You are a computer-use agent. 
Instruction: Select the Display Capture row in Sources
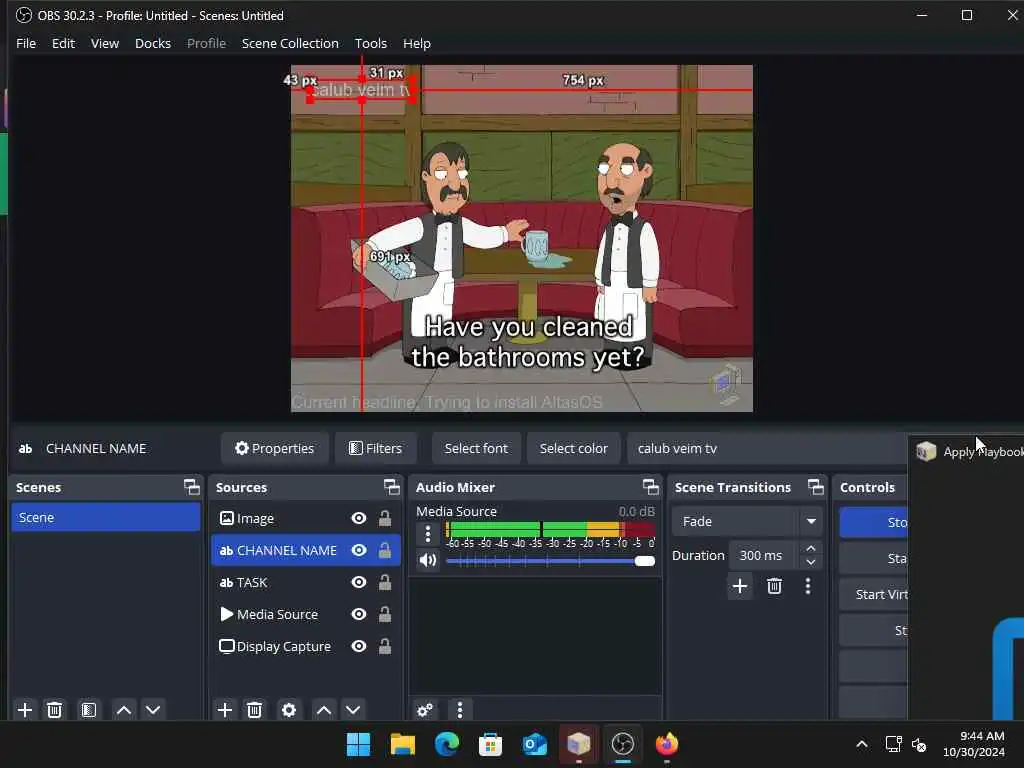tap(306, 647)
